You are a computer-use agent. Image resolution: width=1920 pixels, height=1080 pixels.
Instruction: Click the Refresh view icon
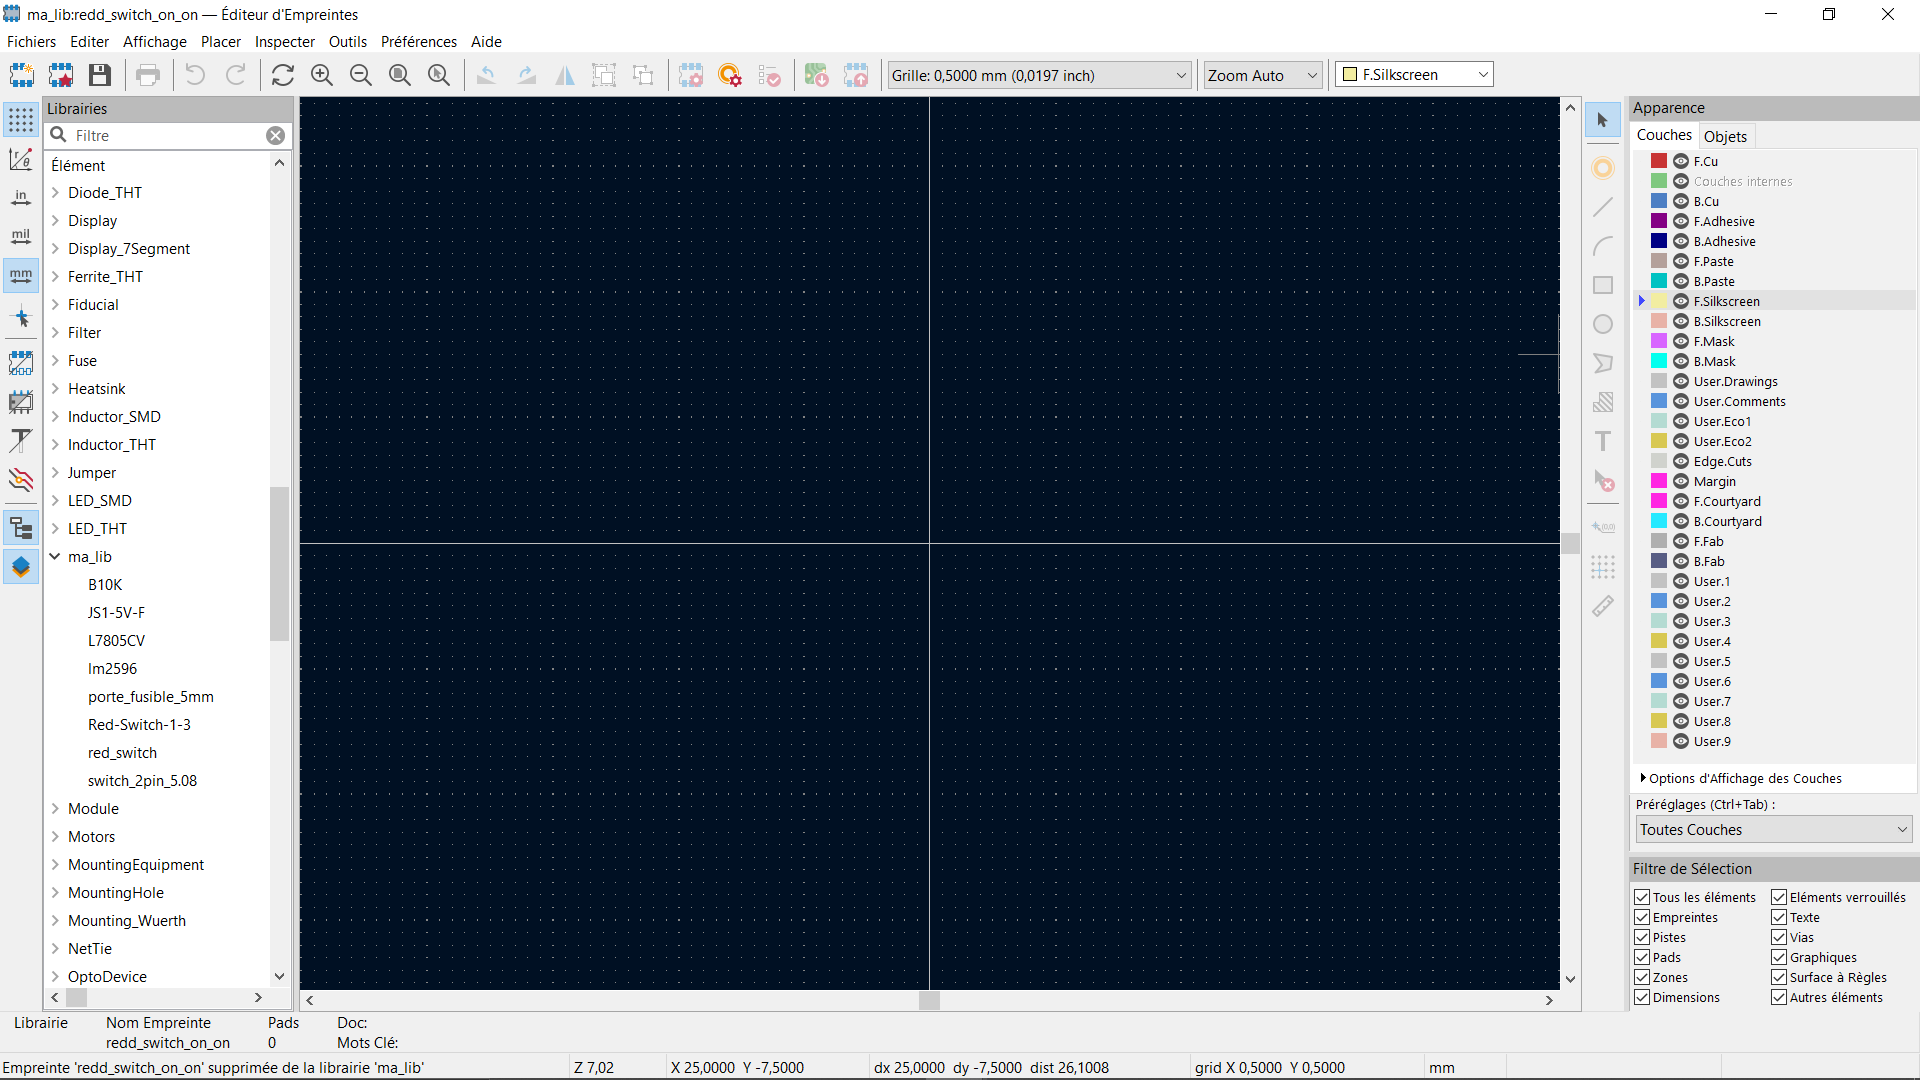coord(283,75)
